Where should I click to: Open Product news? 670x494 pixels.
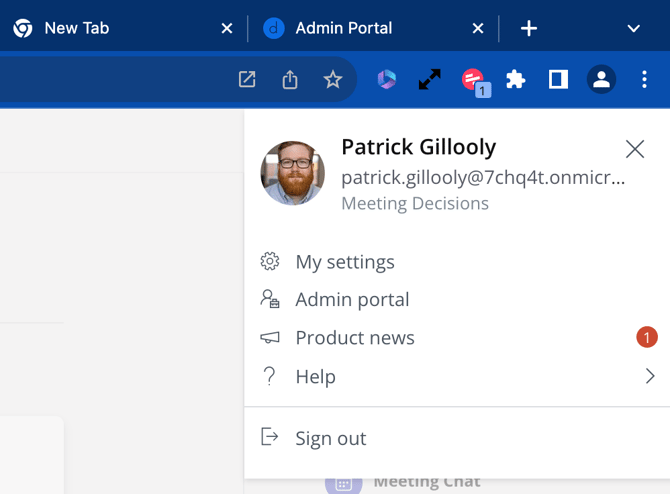(355, 338)
